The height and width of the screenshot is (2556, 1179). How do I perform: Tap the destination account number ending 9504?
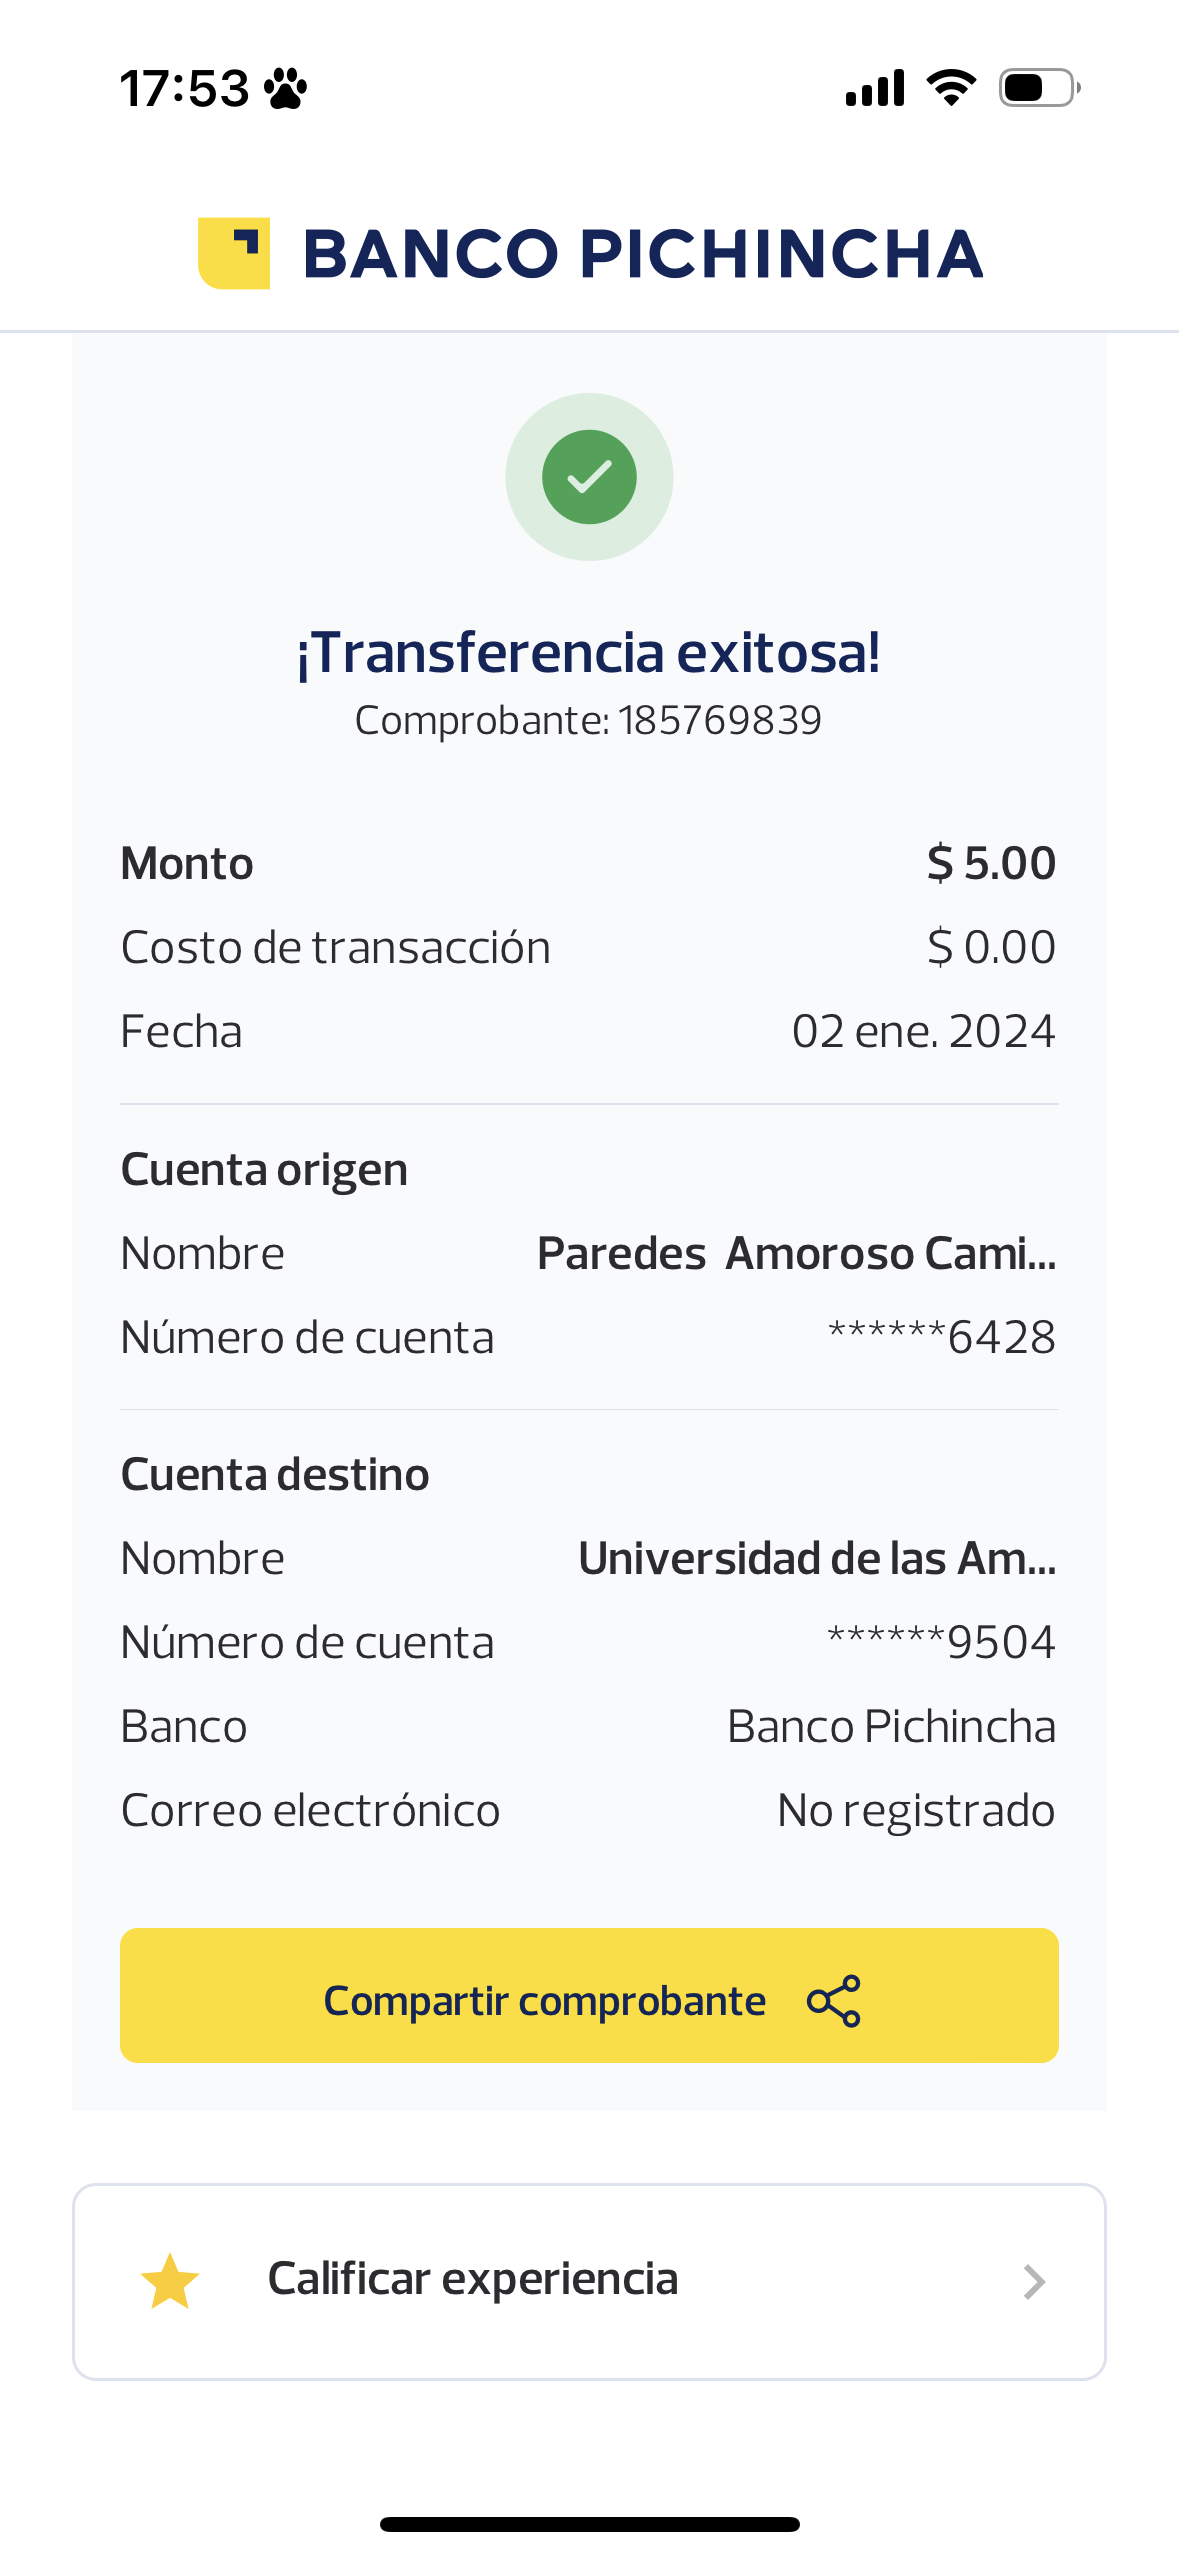941,1642
